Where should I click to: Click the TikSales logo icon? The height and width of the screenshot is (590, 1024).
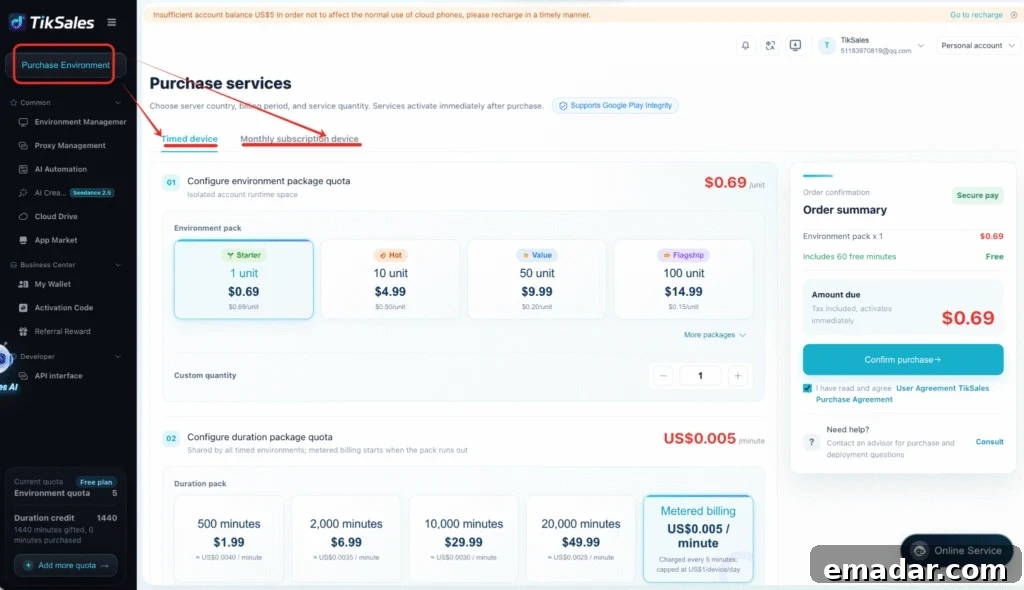(18, 23)
